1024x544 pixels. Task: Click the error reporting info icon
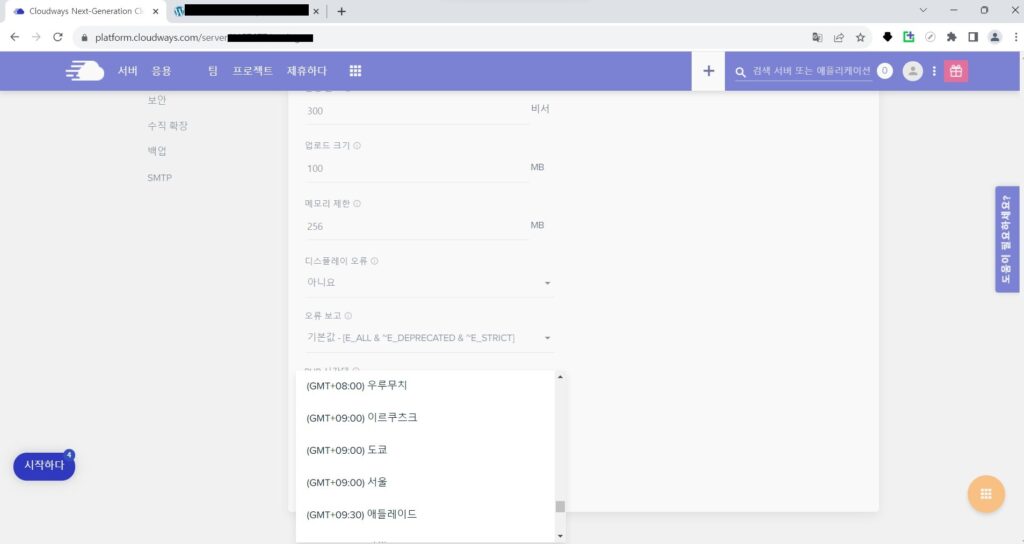[x=348, y=316]
